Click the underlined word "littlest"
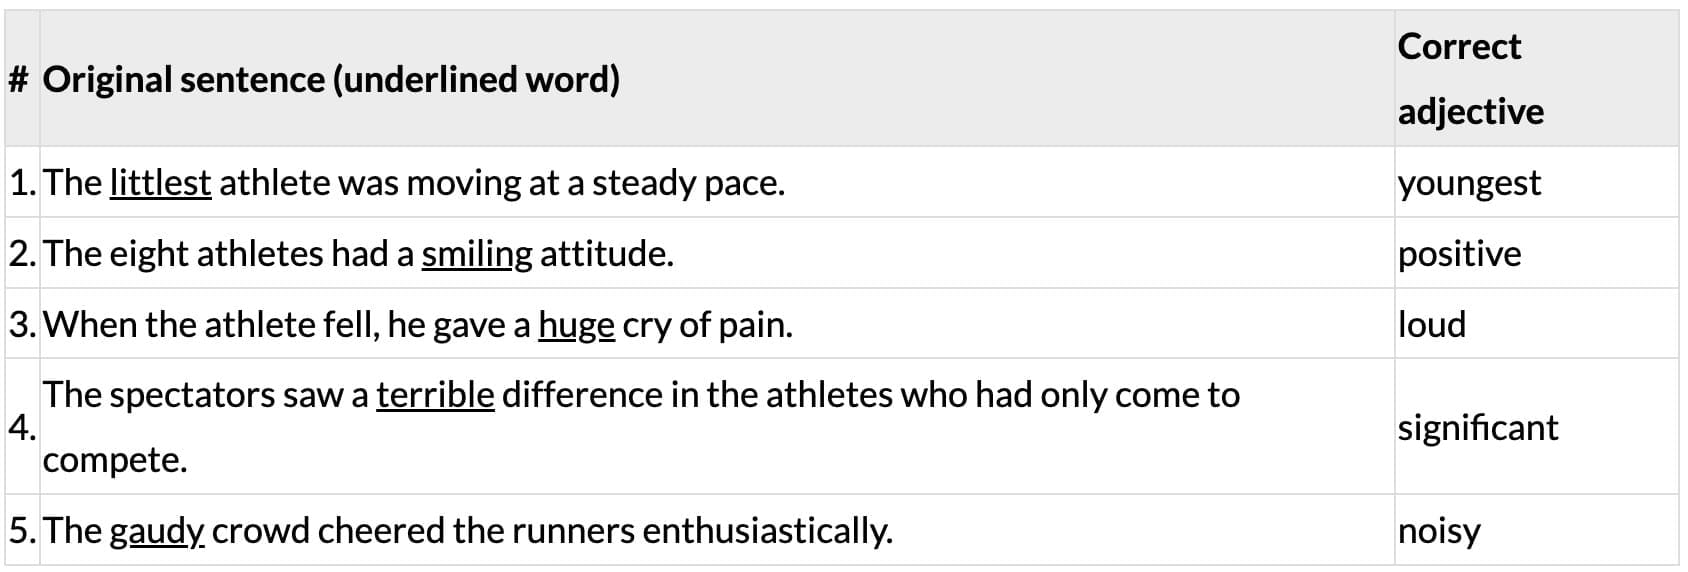The height and width of the screenshot is (572, 1688). pyautogui.click(x=160, y=183)
